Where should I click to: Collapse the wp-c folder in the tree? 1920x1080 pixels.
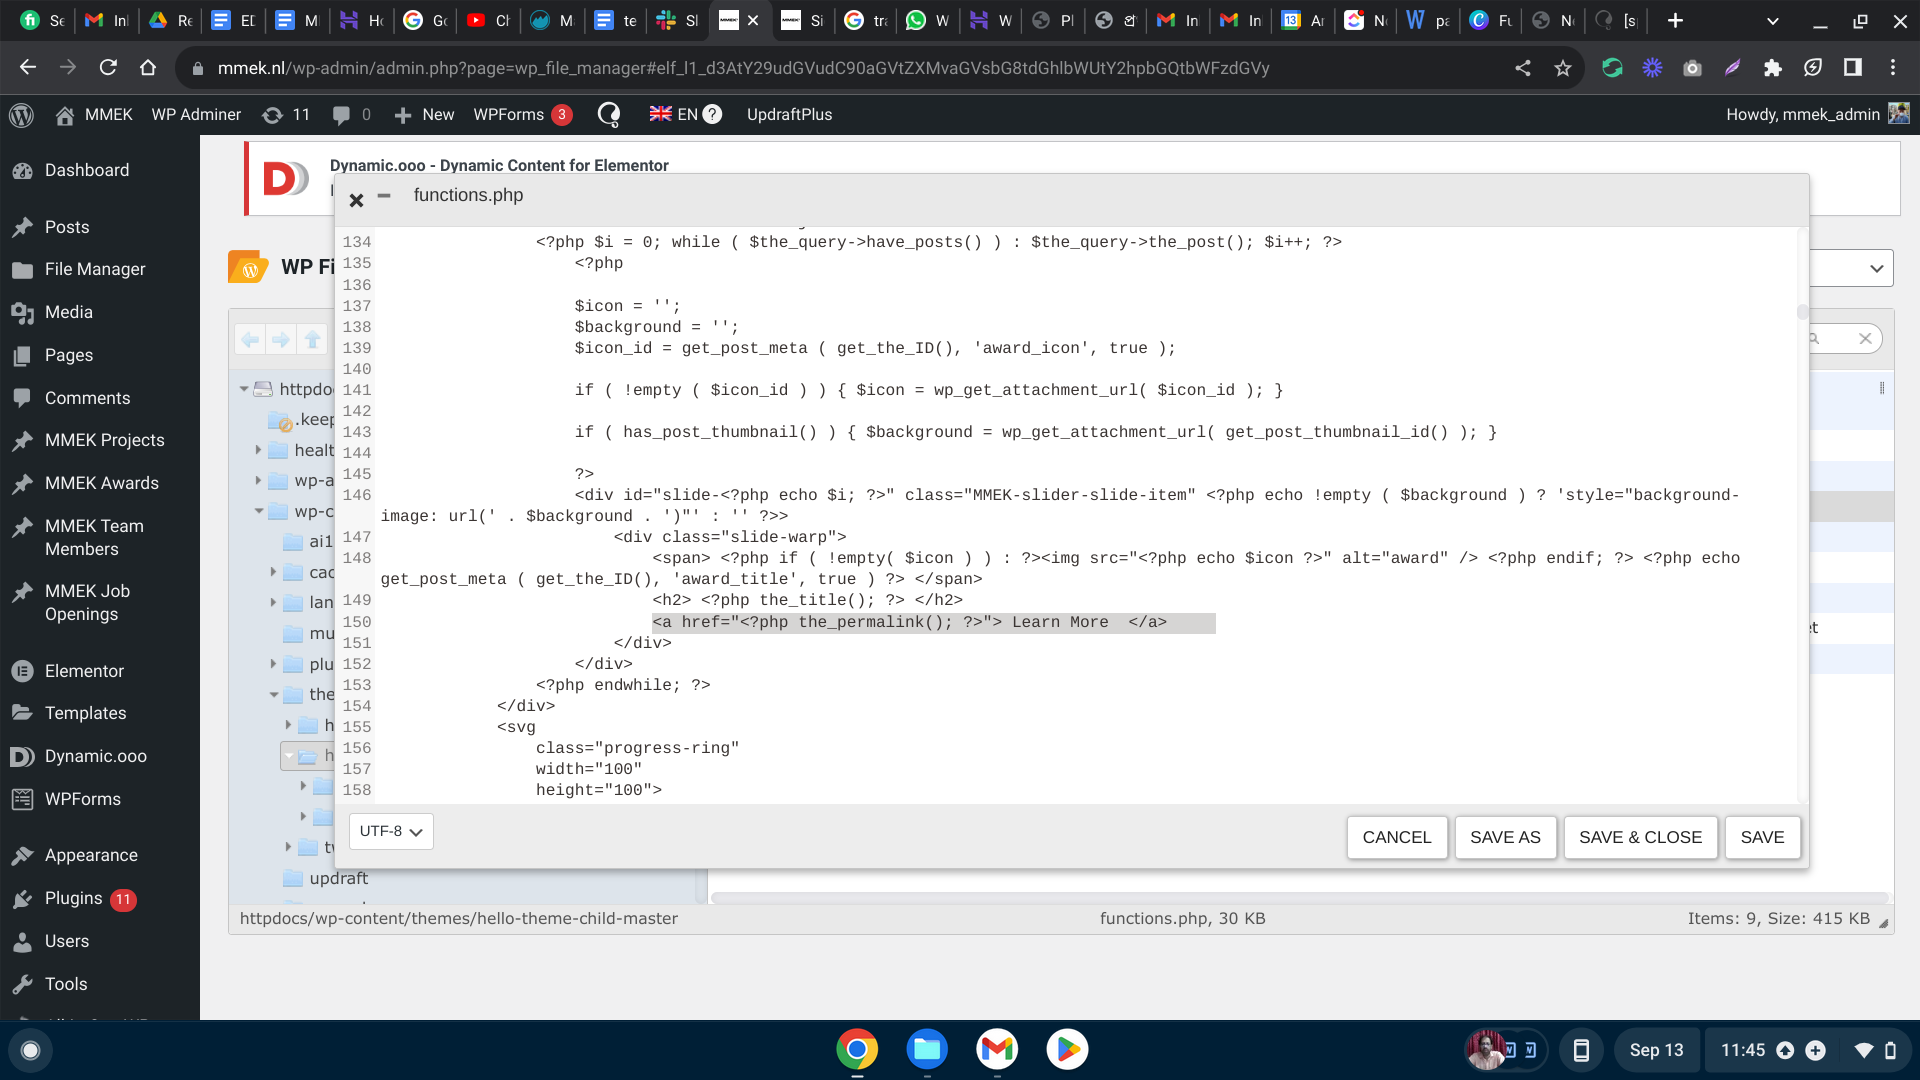tap(258, 511)
